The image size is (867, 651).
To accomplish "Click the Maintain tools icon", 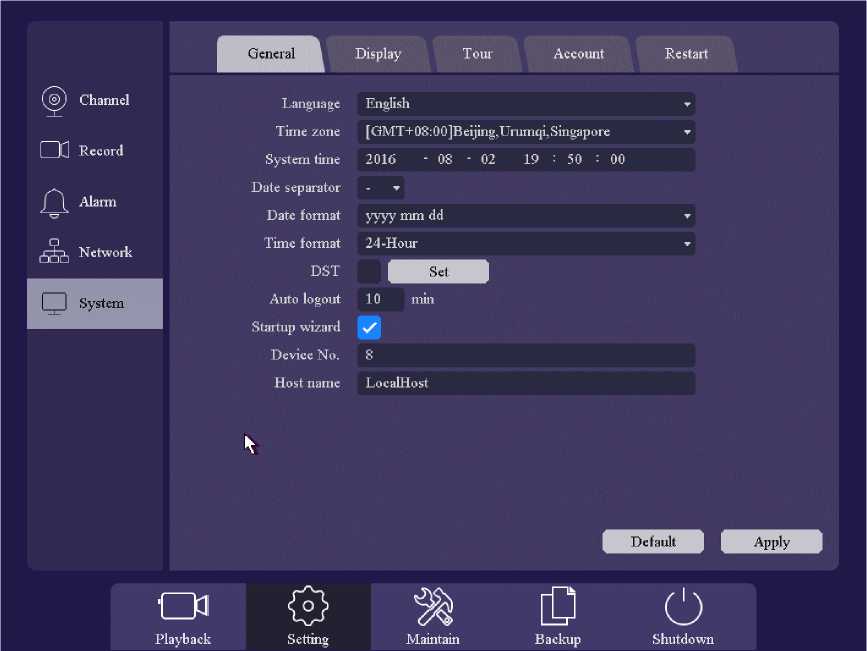I will click(x=433, y=606).
